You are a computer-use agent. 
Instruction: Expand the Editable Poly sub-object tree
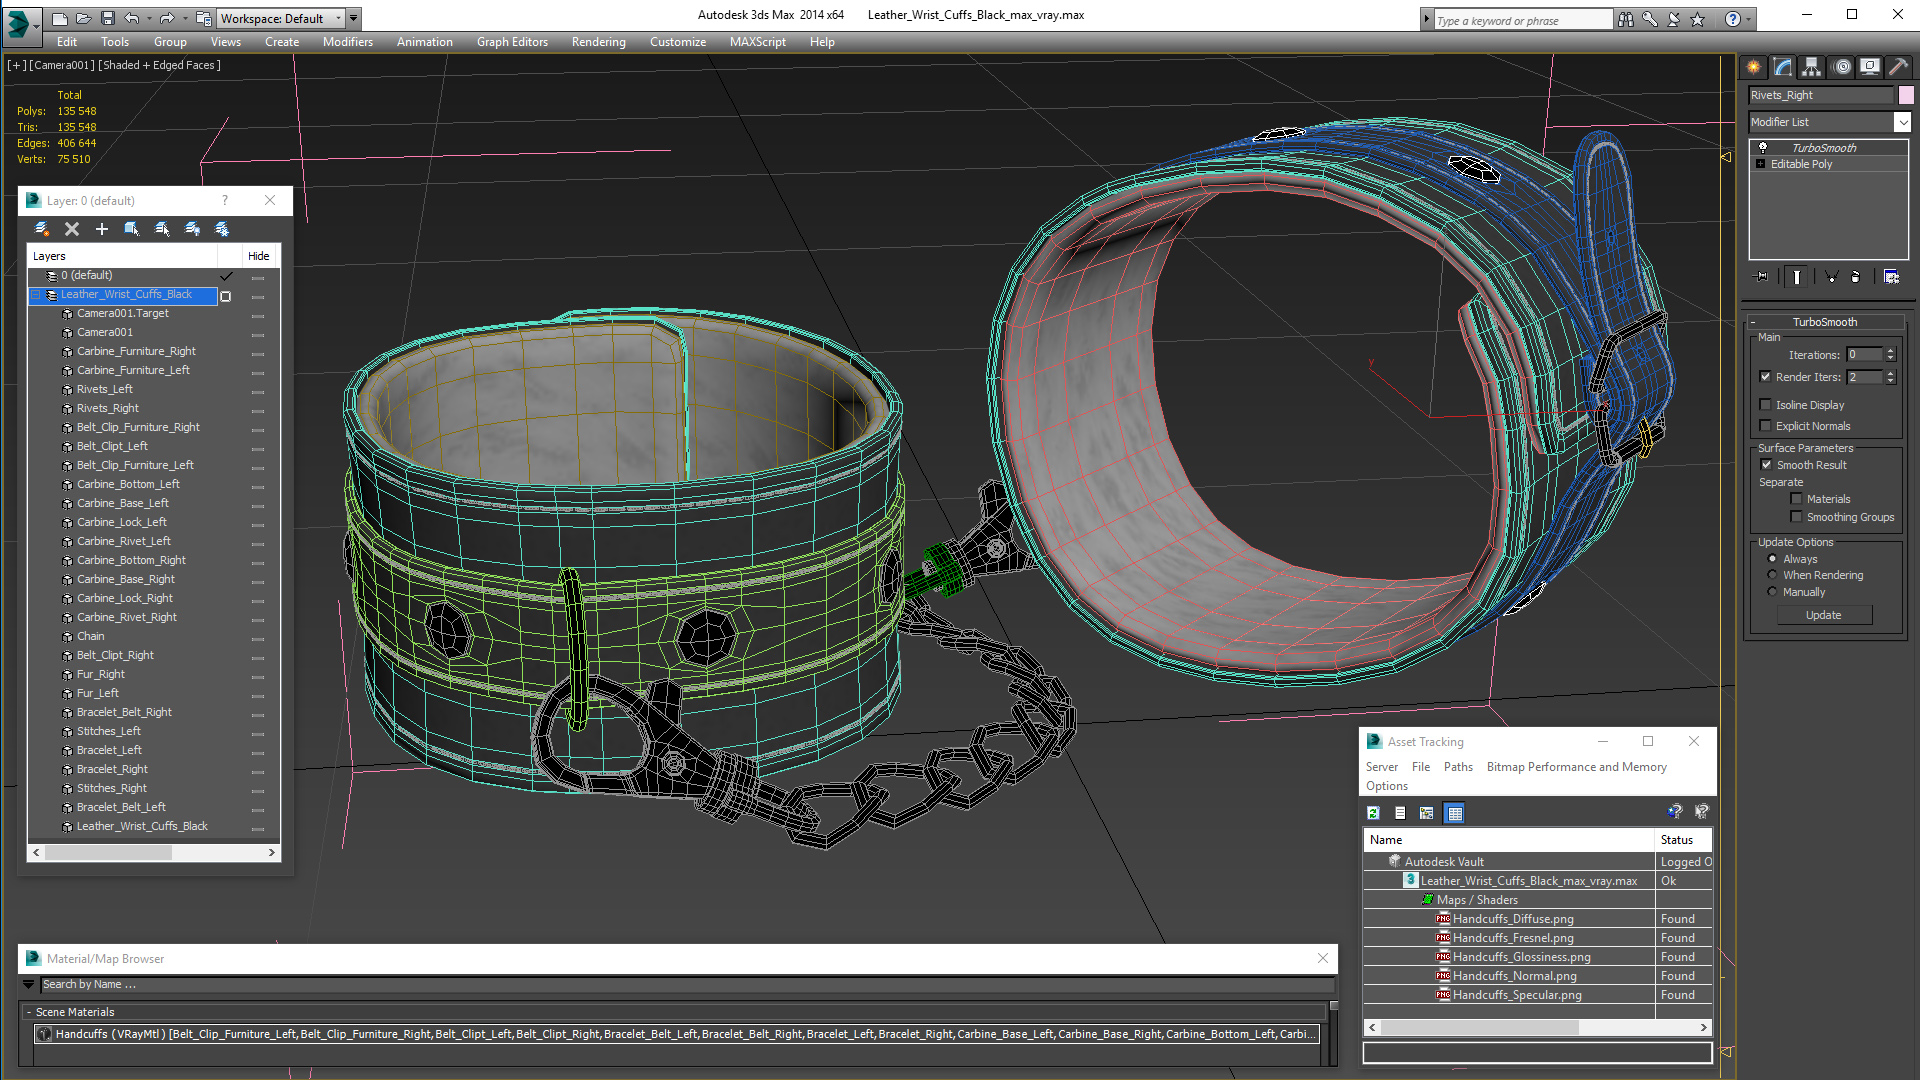click(x=1760, y=164)
